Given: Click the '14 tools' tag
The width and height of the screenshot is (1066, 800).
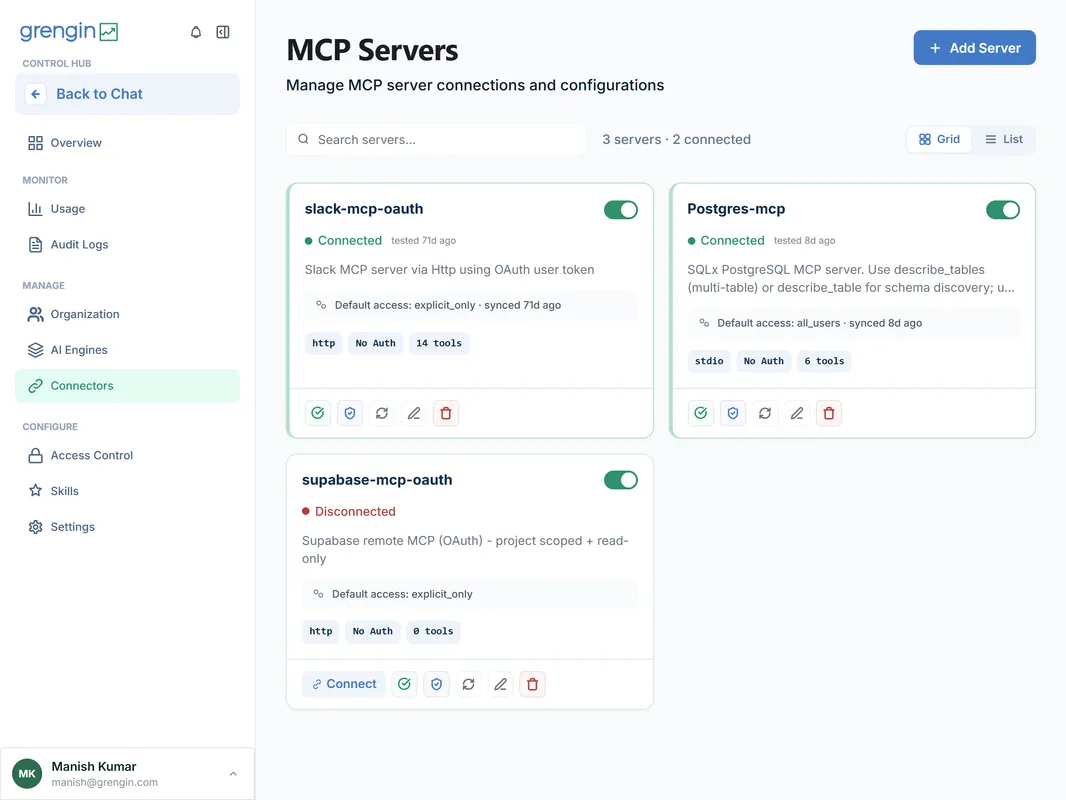Looking at the screenshot, I should [439, 343].
